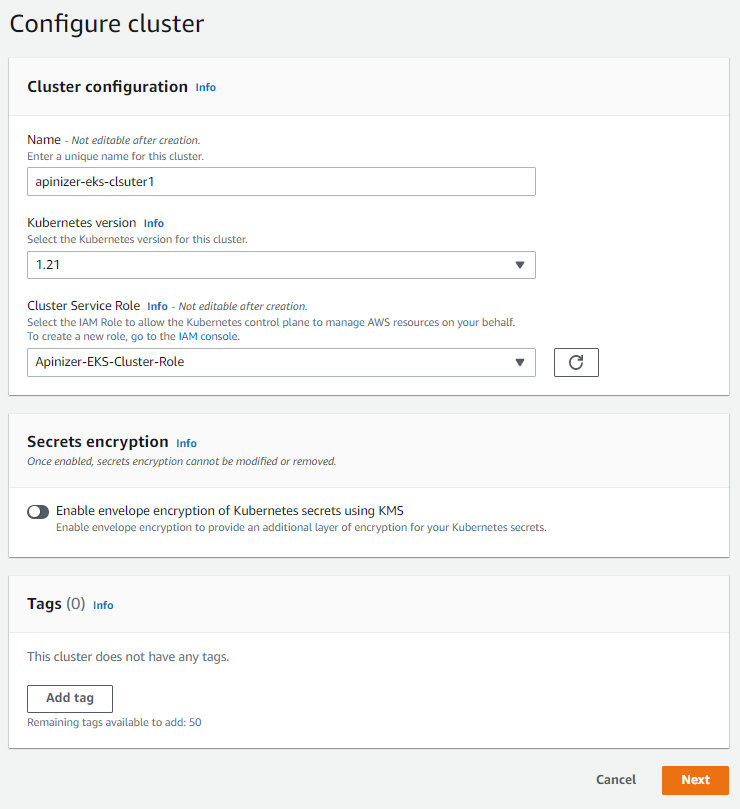The height and width of the screenshot is (809, 740).
Task: Click the cluster name input field
Action: [x=281, y=181]
